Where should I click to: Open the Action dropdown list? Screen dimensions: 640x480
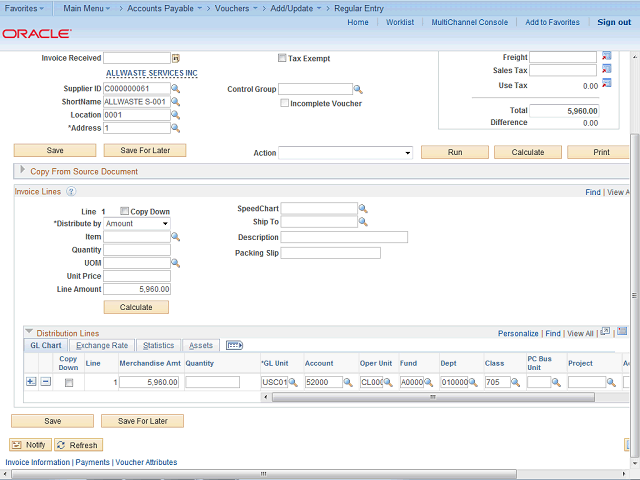(345, 153)
